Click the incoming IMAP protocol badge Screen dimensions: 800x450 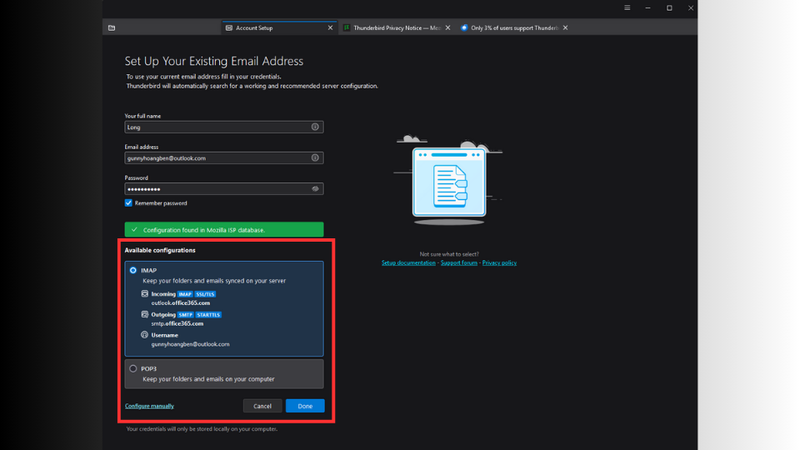coord(185,294)
